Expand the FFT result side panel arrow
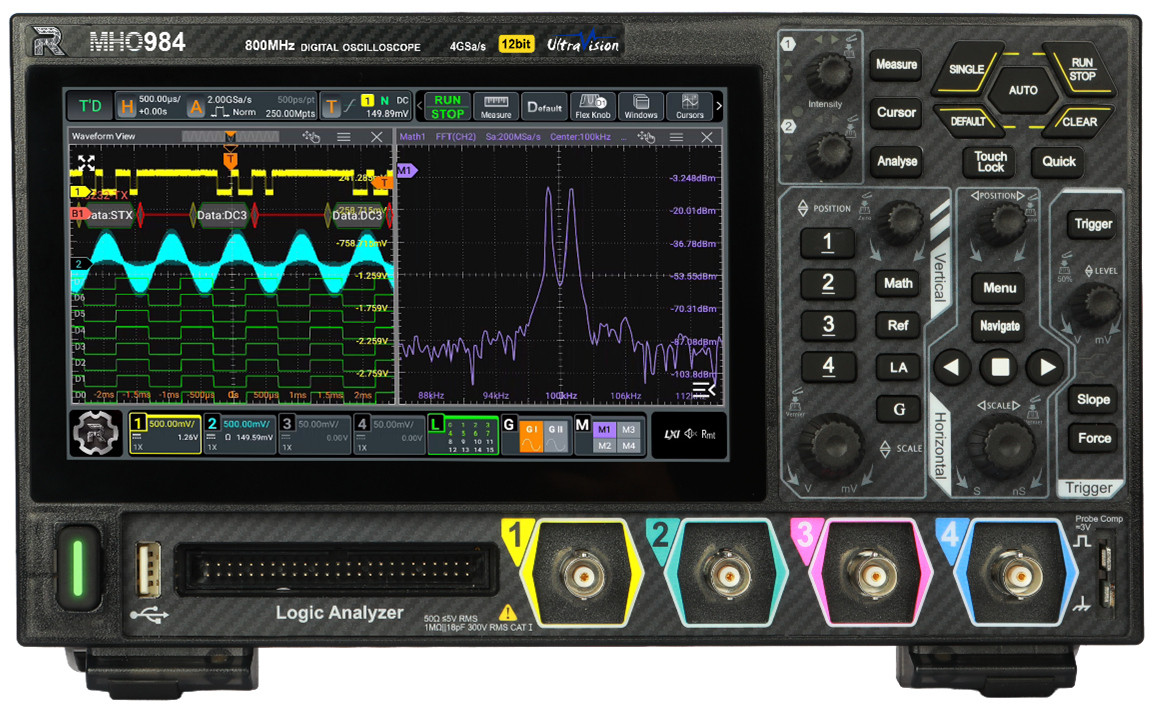The image size is (1152, 708). click(x=704, y=389)
